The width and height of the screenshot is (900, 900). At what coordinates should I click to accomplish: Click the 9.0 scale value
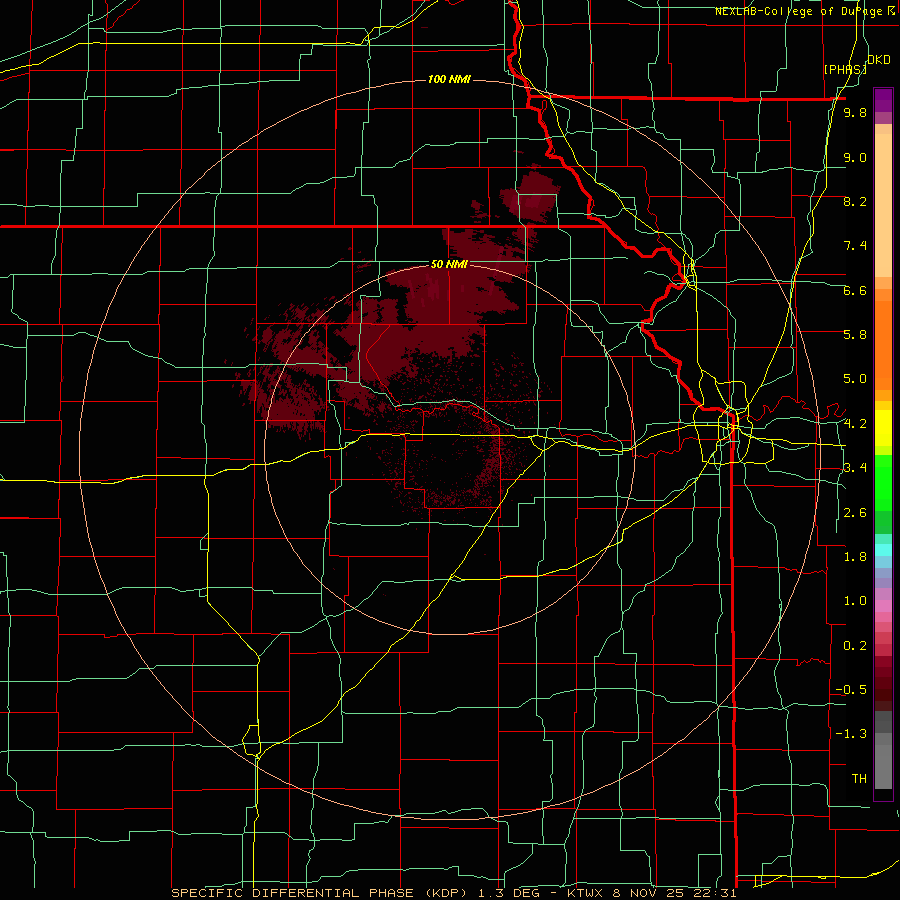tap(855, 157)
